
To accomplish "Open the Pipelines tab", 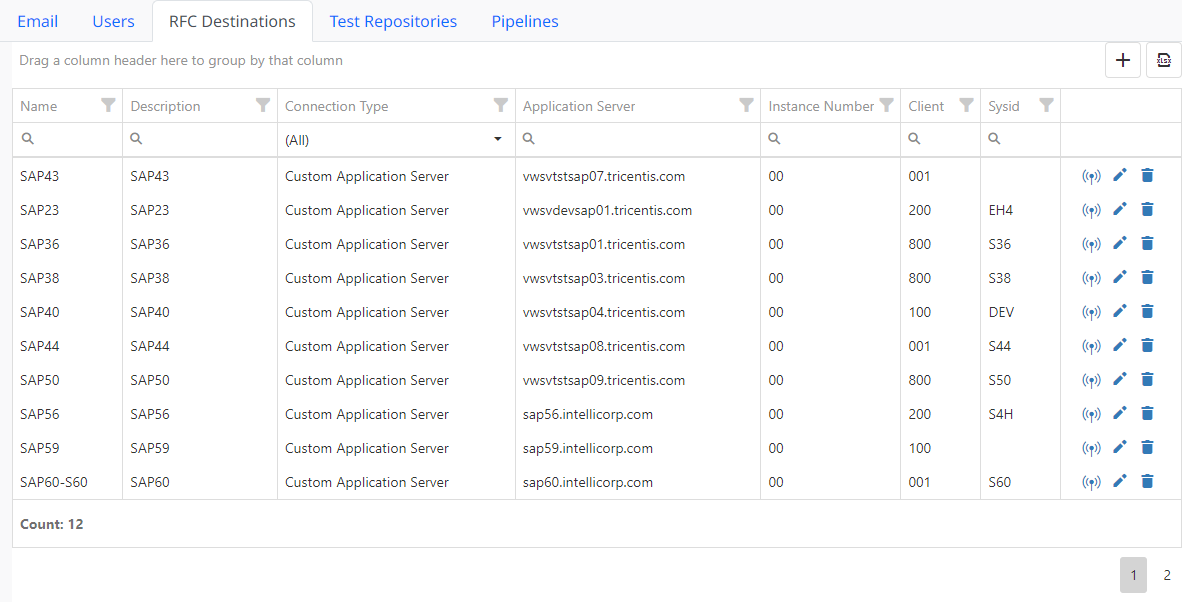I will tap(525, 21).
